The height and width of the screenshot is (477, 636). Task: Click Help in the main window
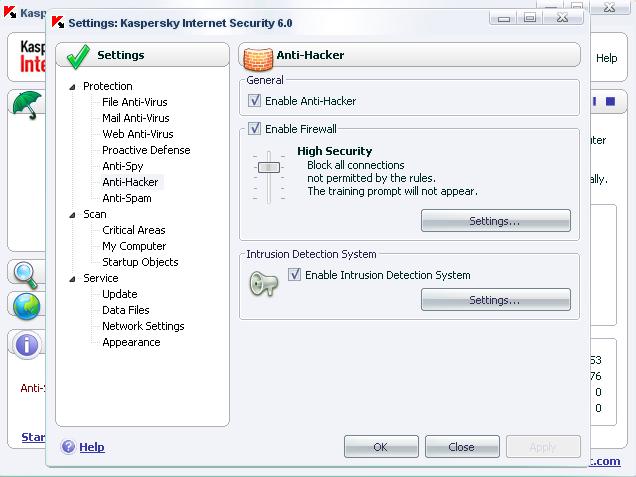[x=606, y=58]
